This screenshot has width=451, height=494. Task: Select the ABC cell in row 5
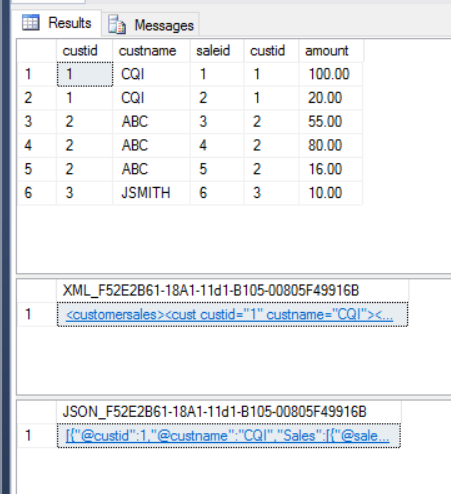click(152, 169)
